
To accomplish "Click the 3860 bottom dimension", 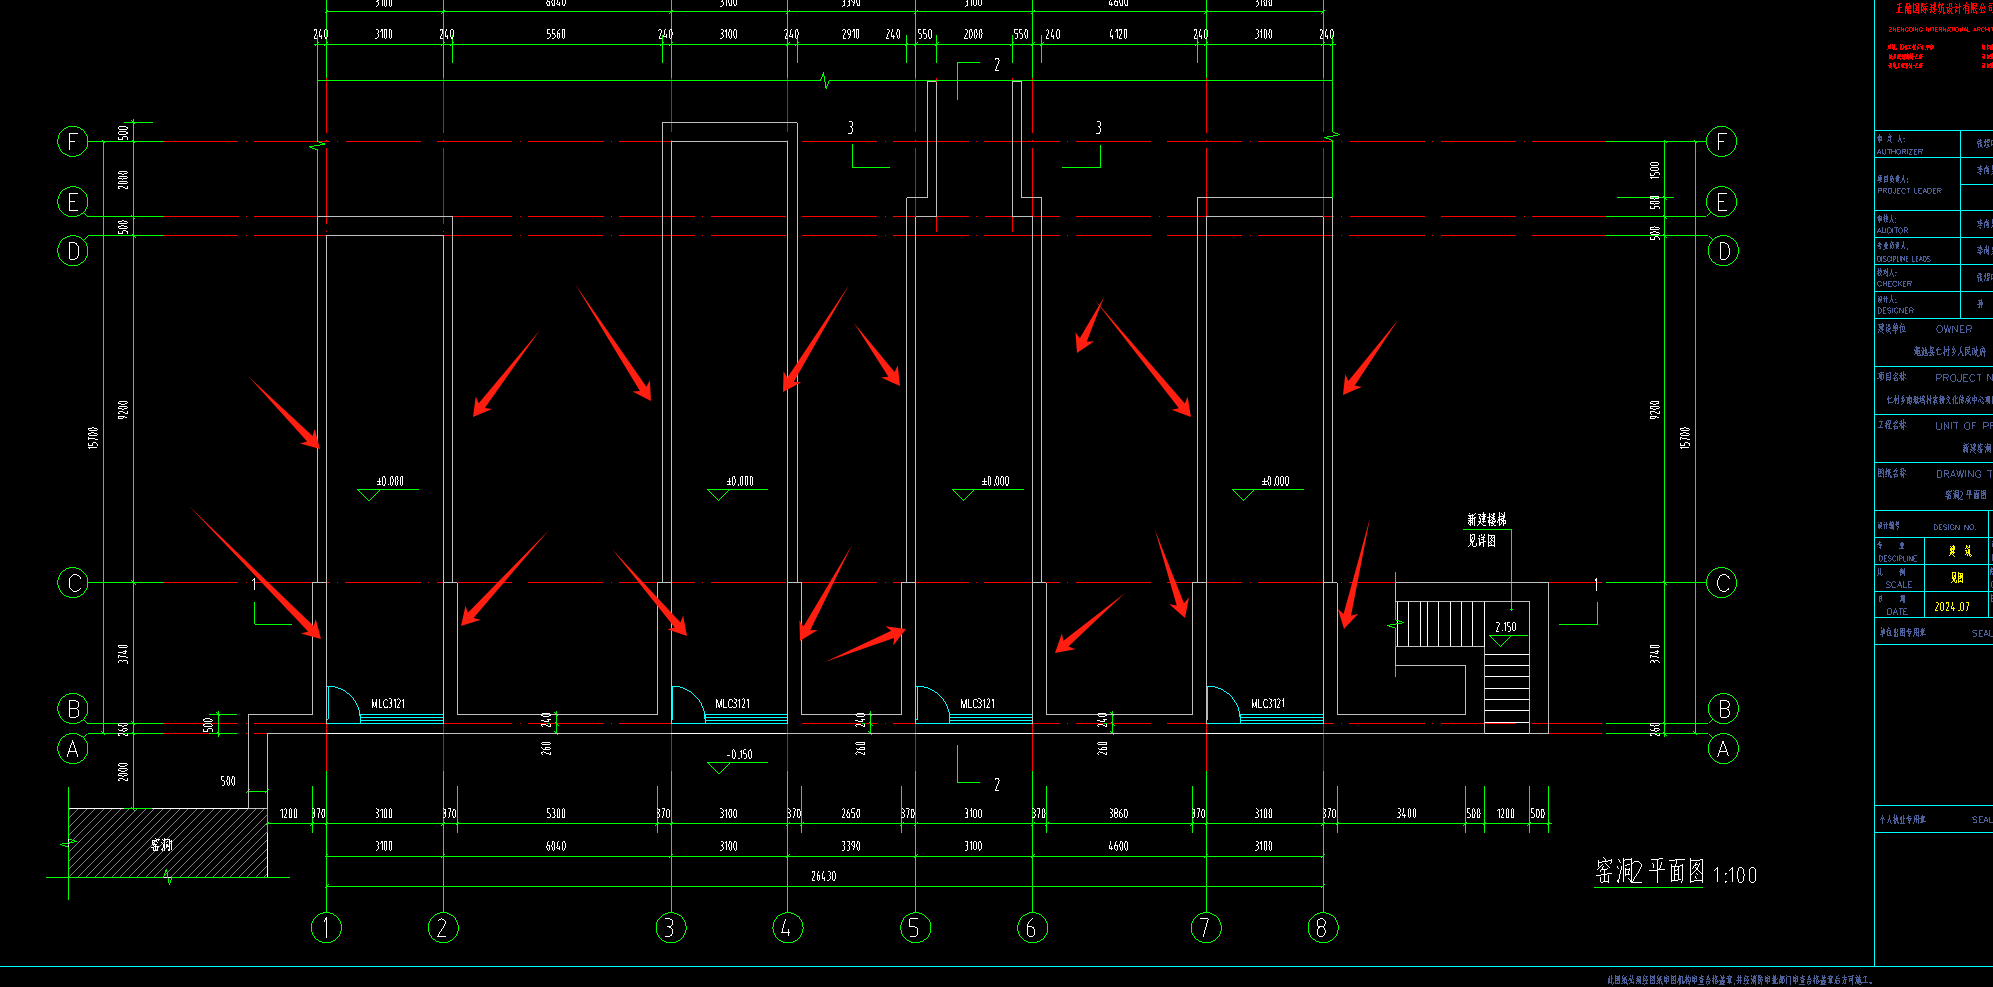I will pos(1118,814).
